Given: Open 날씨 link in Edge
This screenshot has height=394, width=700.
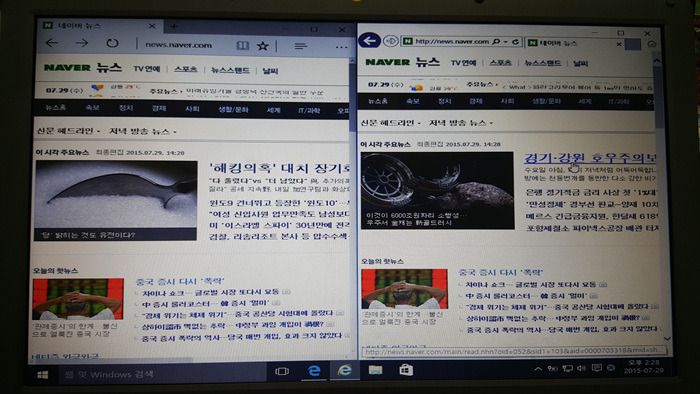Looking at the screenshot, I should 270,71.
